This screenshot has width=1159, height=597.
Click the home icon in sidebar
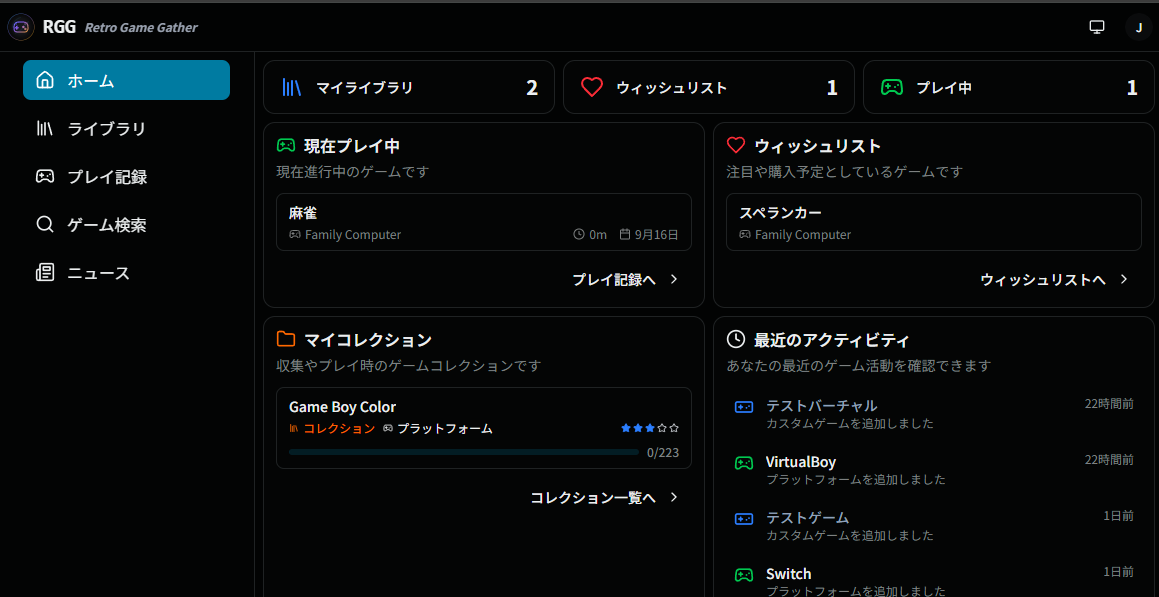[x=45, y=81]
